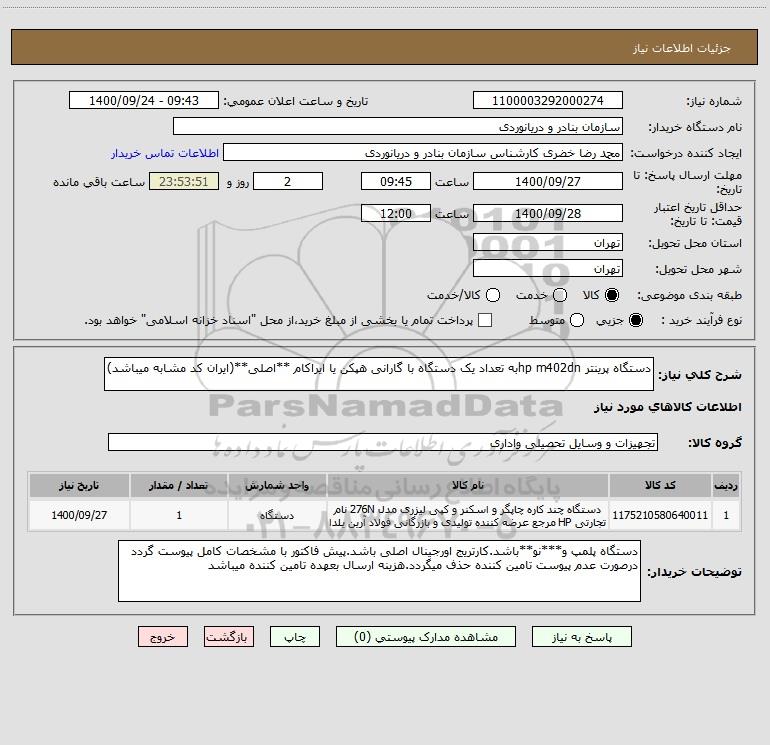This screenshot has height=745, width=770.
Task: Click the request creator field مجد رضا خضری
Action: click(x=423, y=152)
